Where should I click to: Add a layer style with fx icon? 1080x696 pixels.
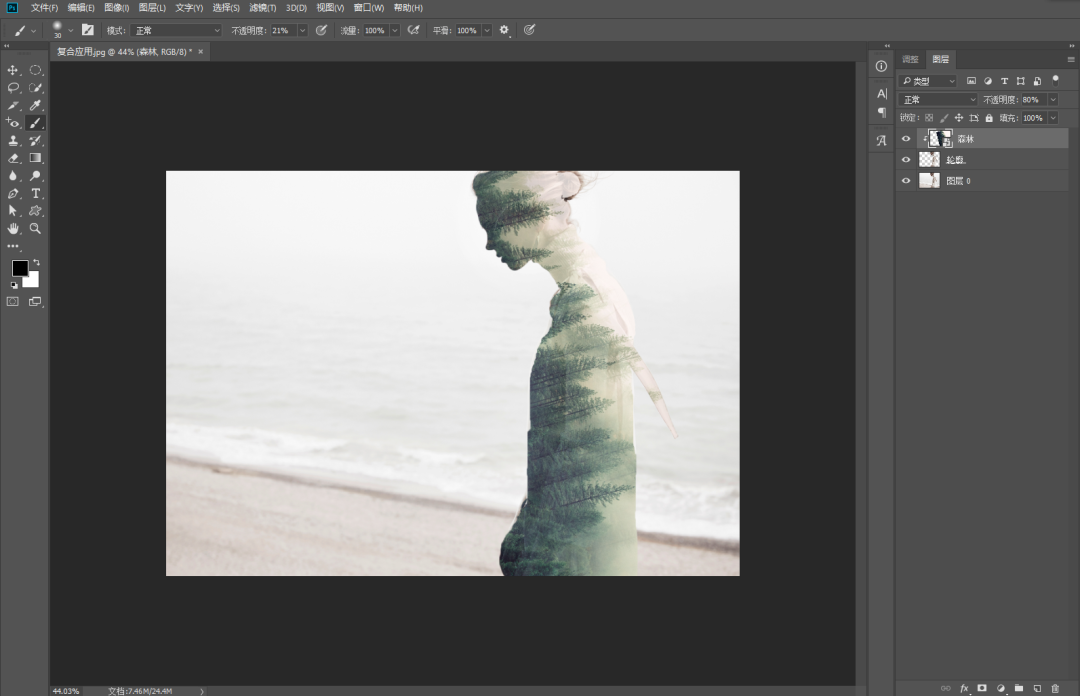(964, 688)
